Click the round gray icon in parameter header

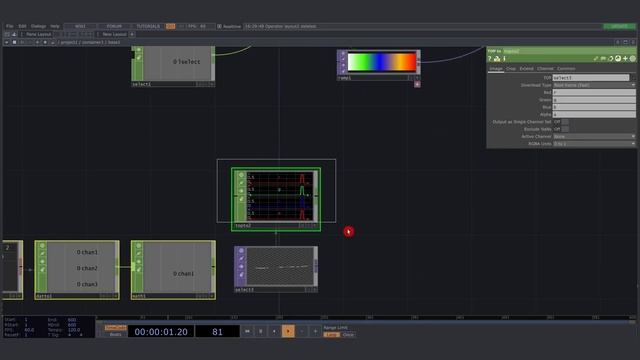(633, 59)
